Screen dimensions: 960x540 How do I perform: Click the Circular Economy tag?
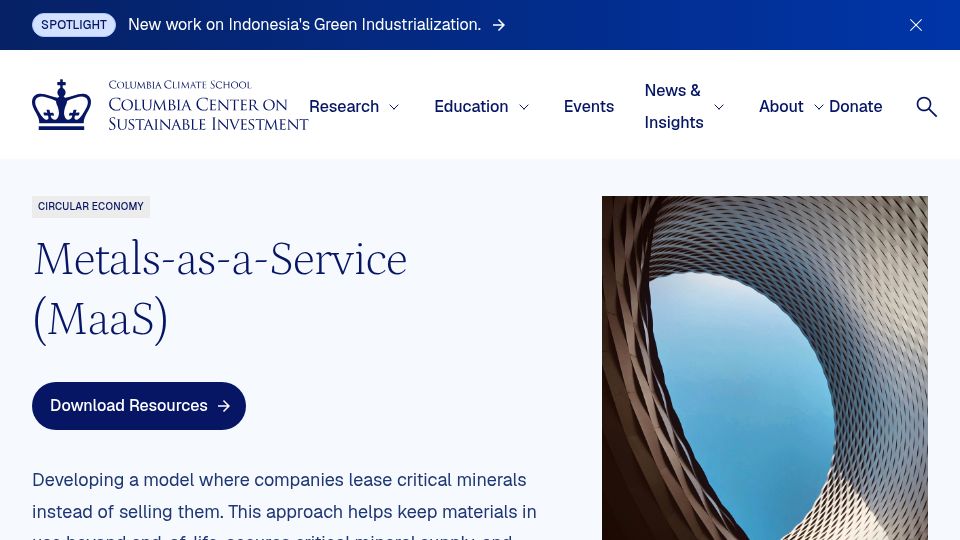click(91, 206)
